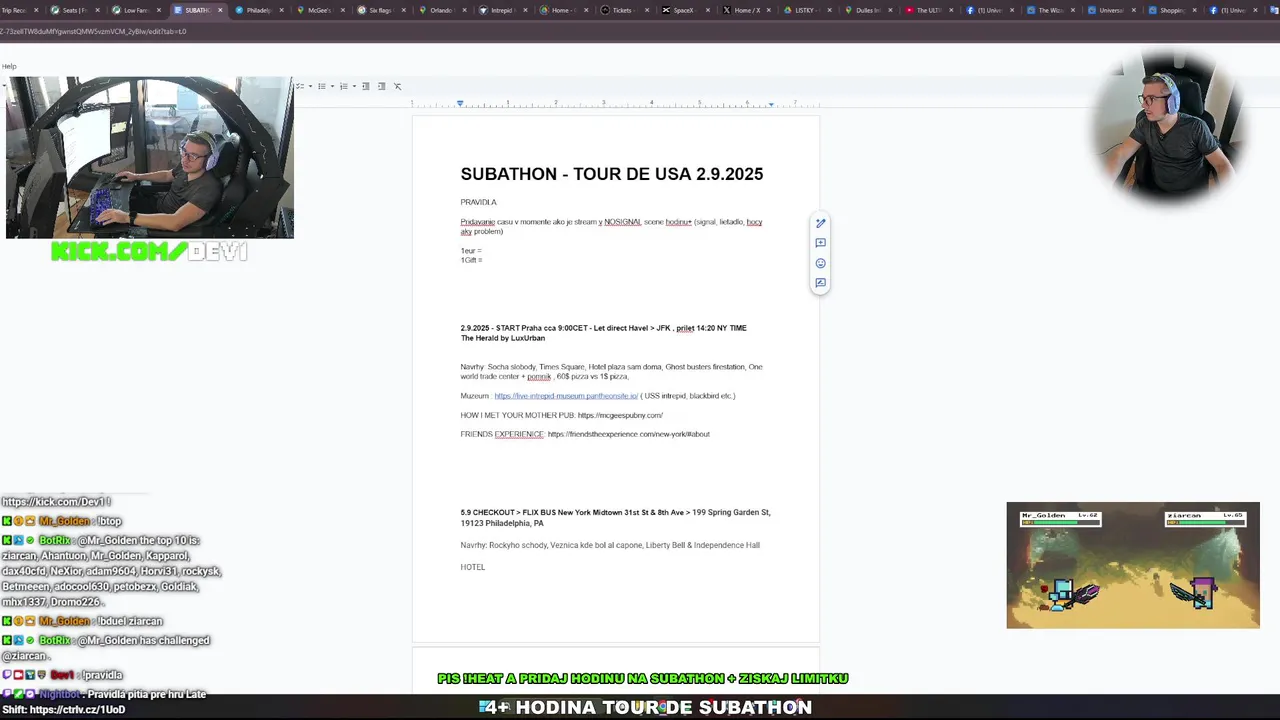Click the '5.9 CHECKOUT > FLIX BUS' line
The image size is (1280, 720).
coord(615,517)
